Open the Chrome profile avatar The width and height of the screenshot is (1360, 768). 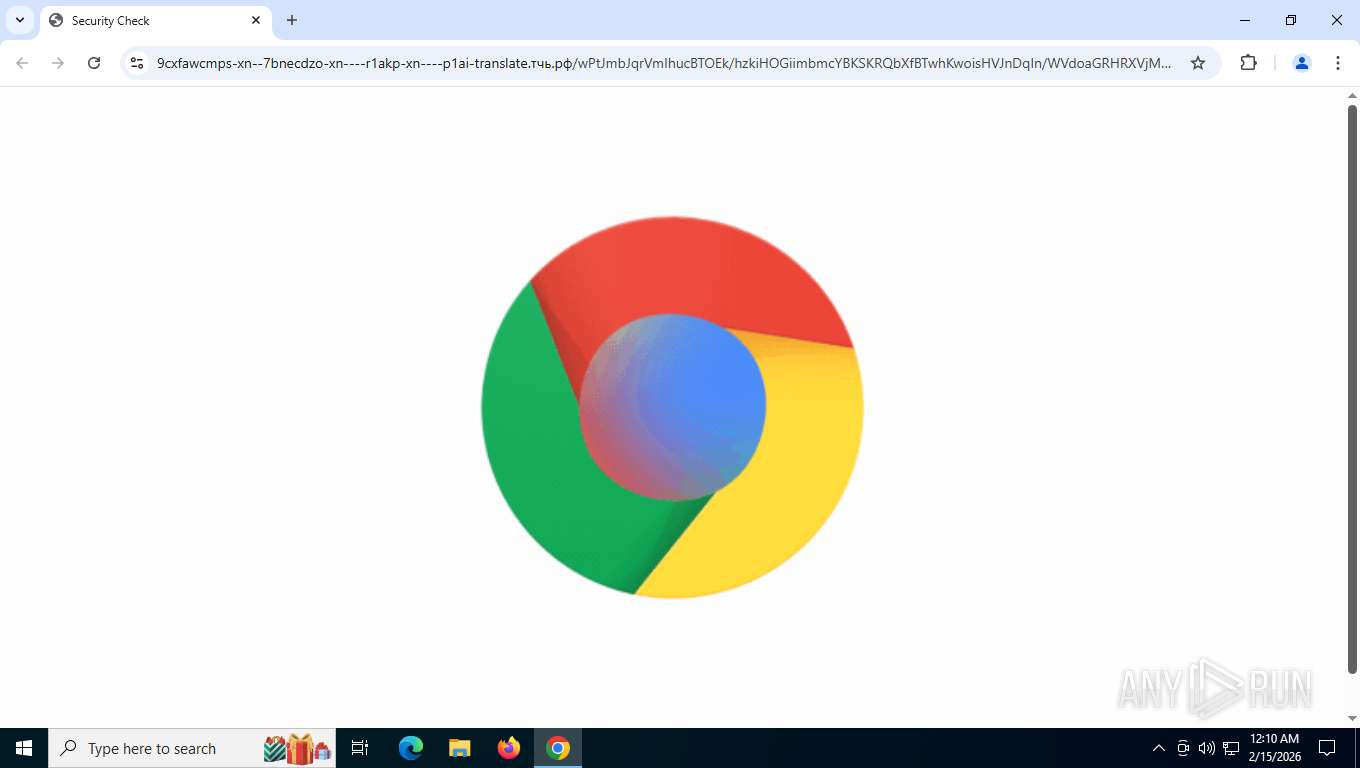click(x=1302, y=63)
